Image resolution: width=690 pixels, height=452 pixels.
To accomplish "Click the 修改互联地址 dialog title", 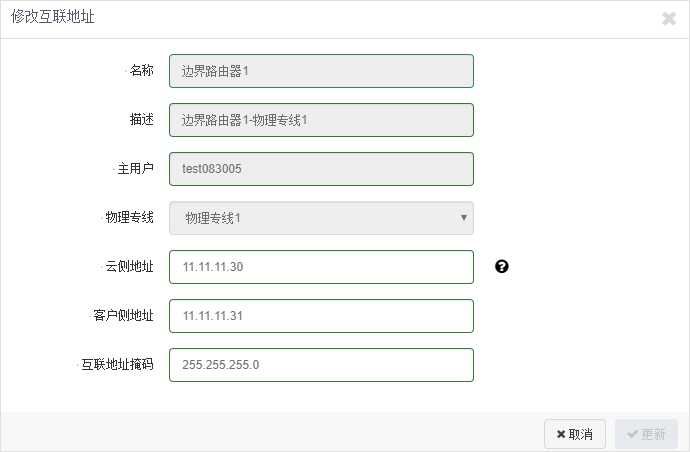I will point(53,17).
